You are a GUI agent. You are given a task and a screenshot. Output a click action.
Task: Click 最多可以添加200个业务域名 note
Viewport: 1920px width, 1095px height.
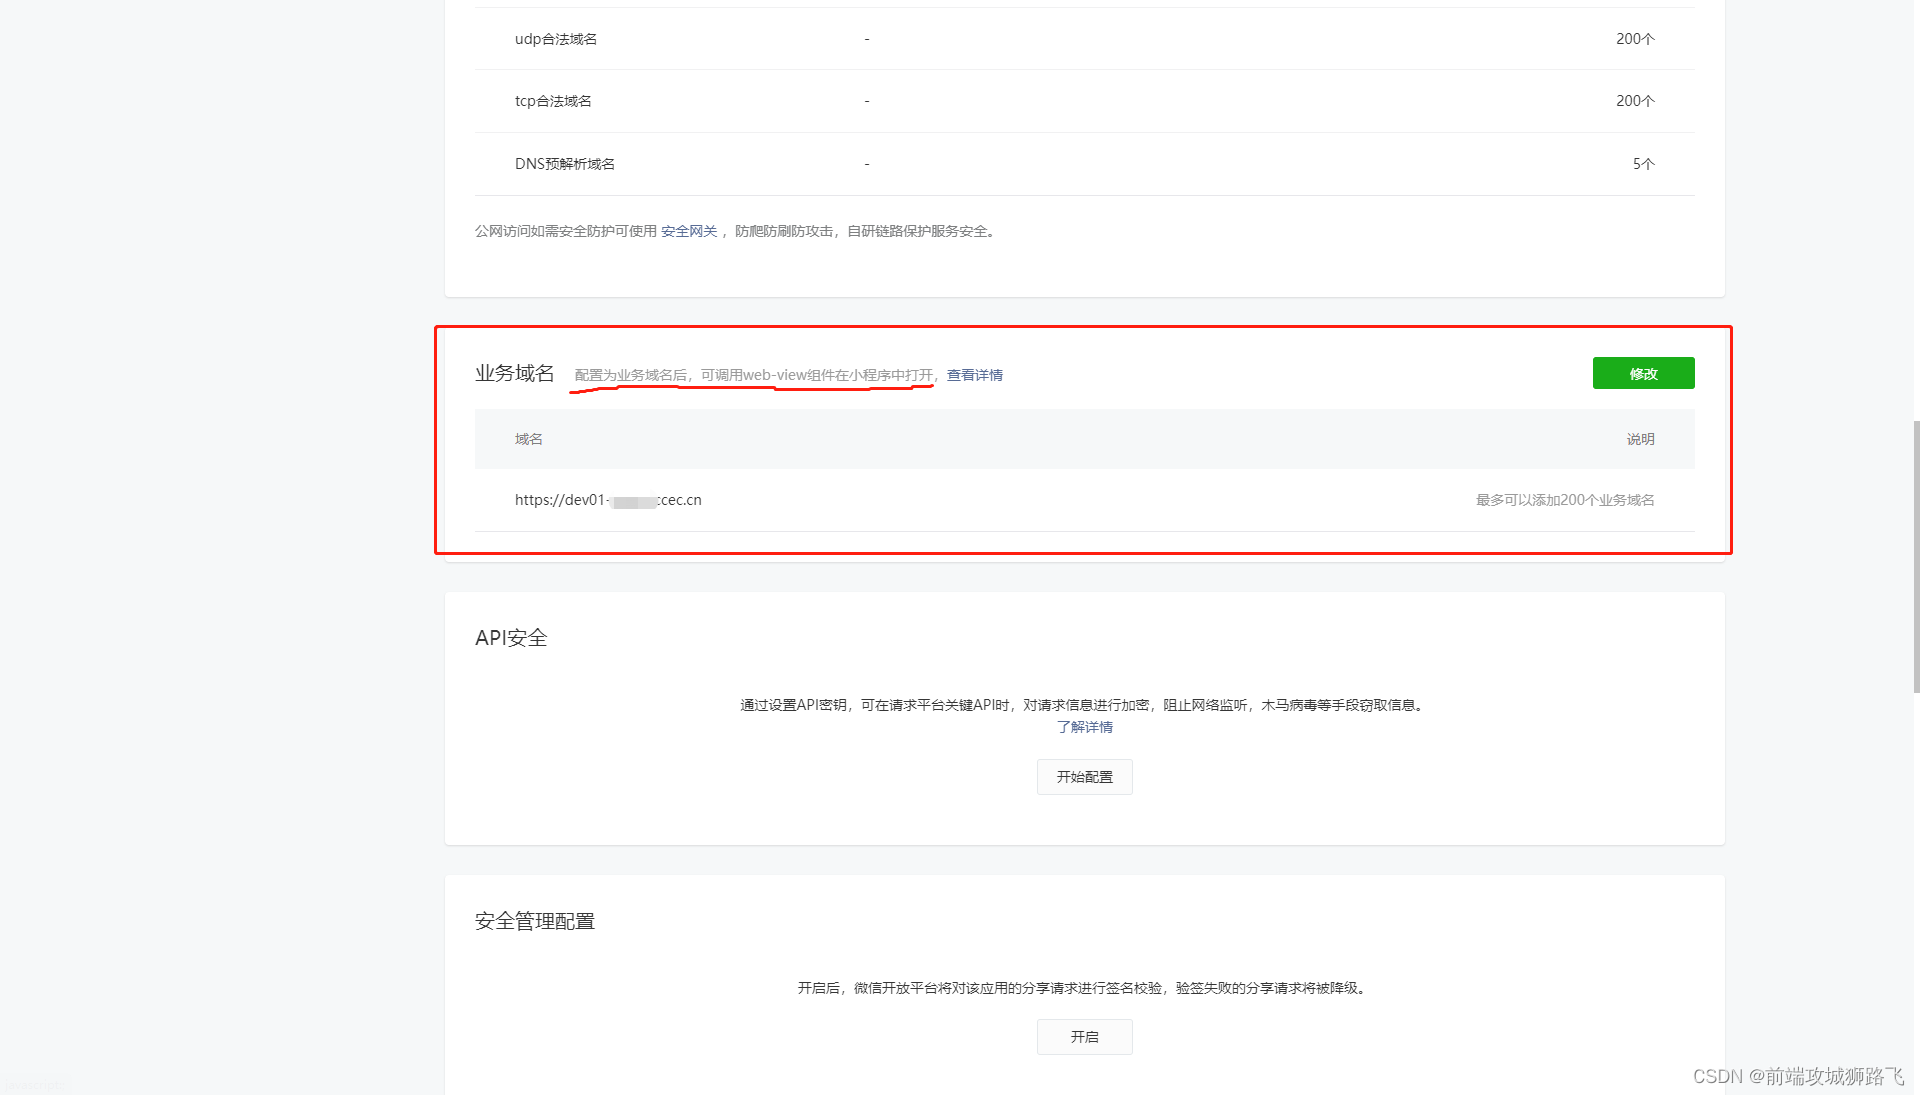tap(1565, 500)
